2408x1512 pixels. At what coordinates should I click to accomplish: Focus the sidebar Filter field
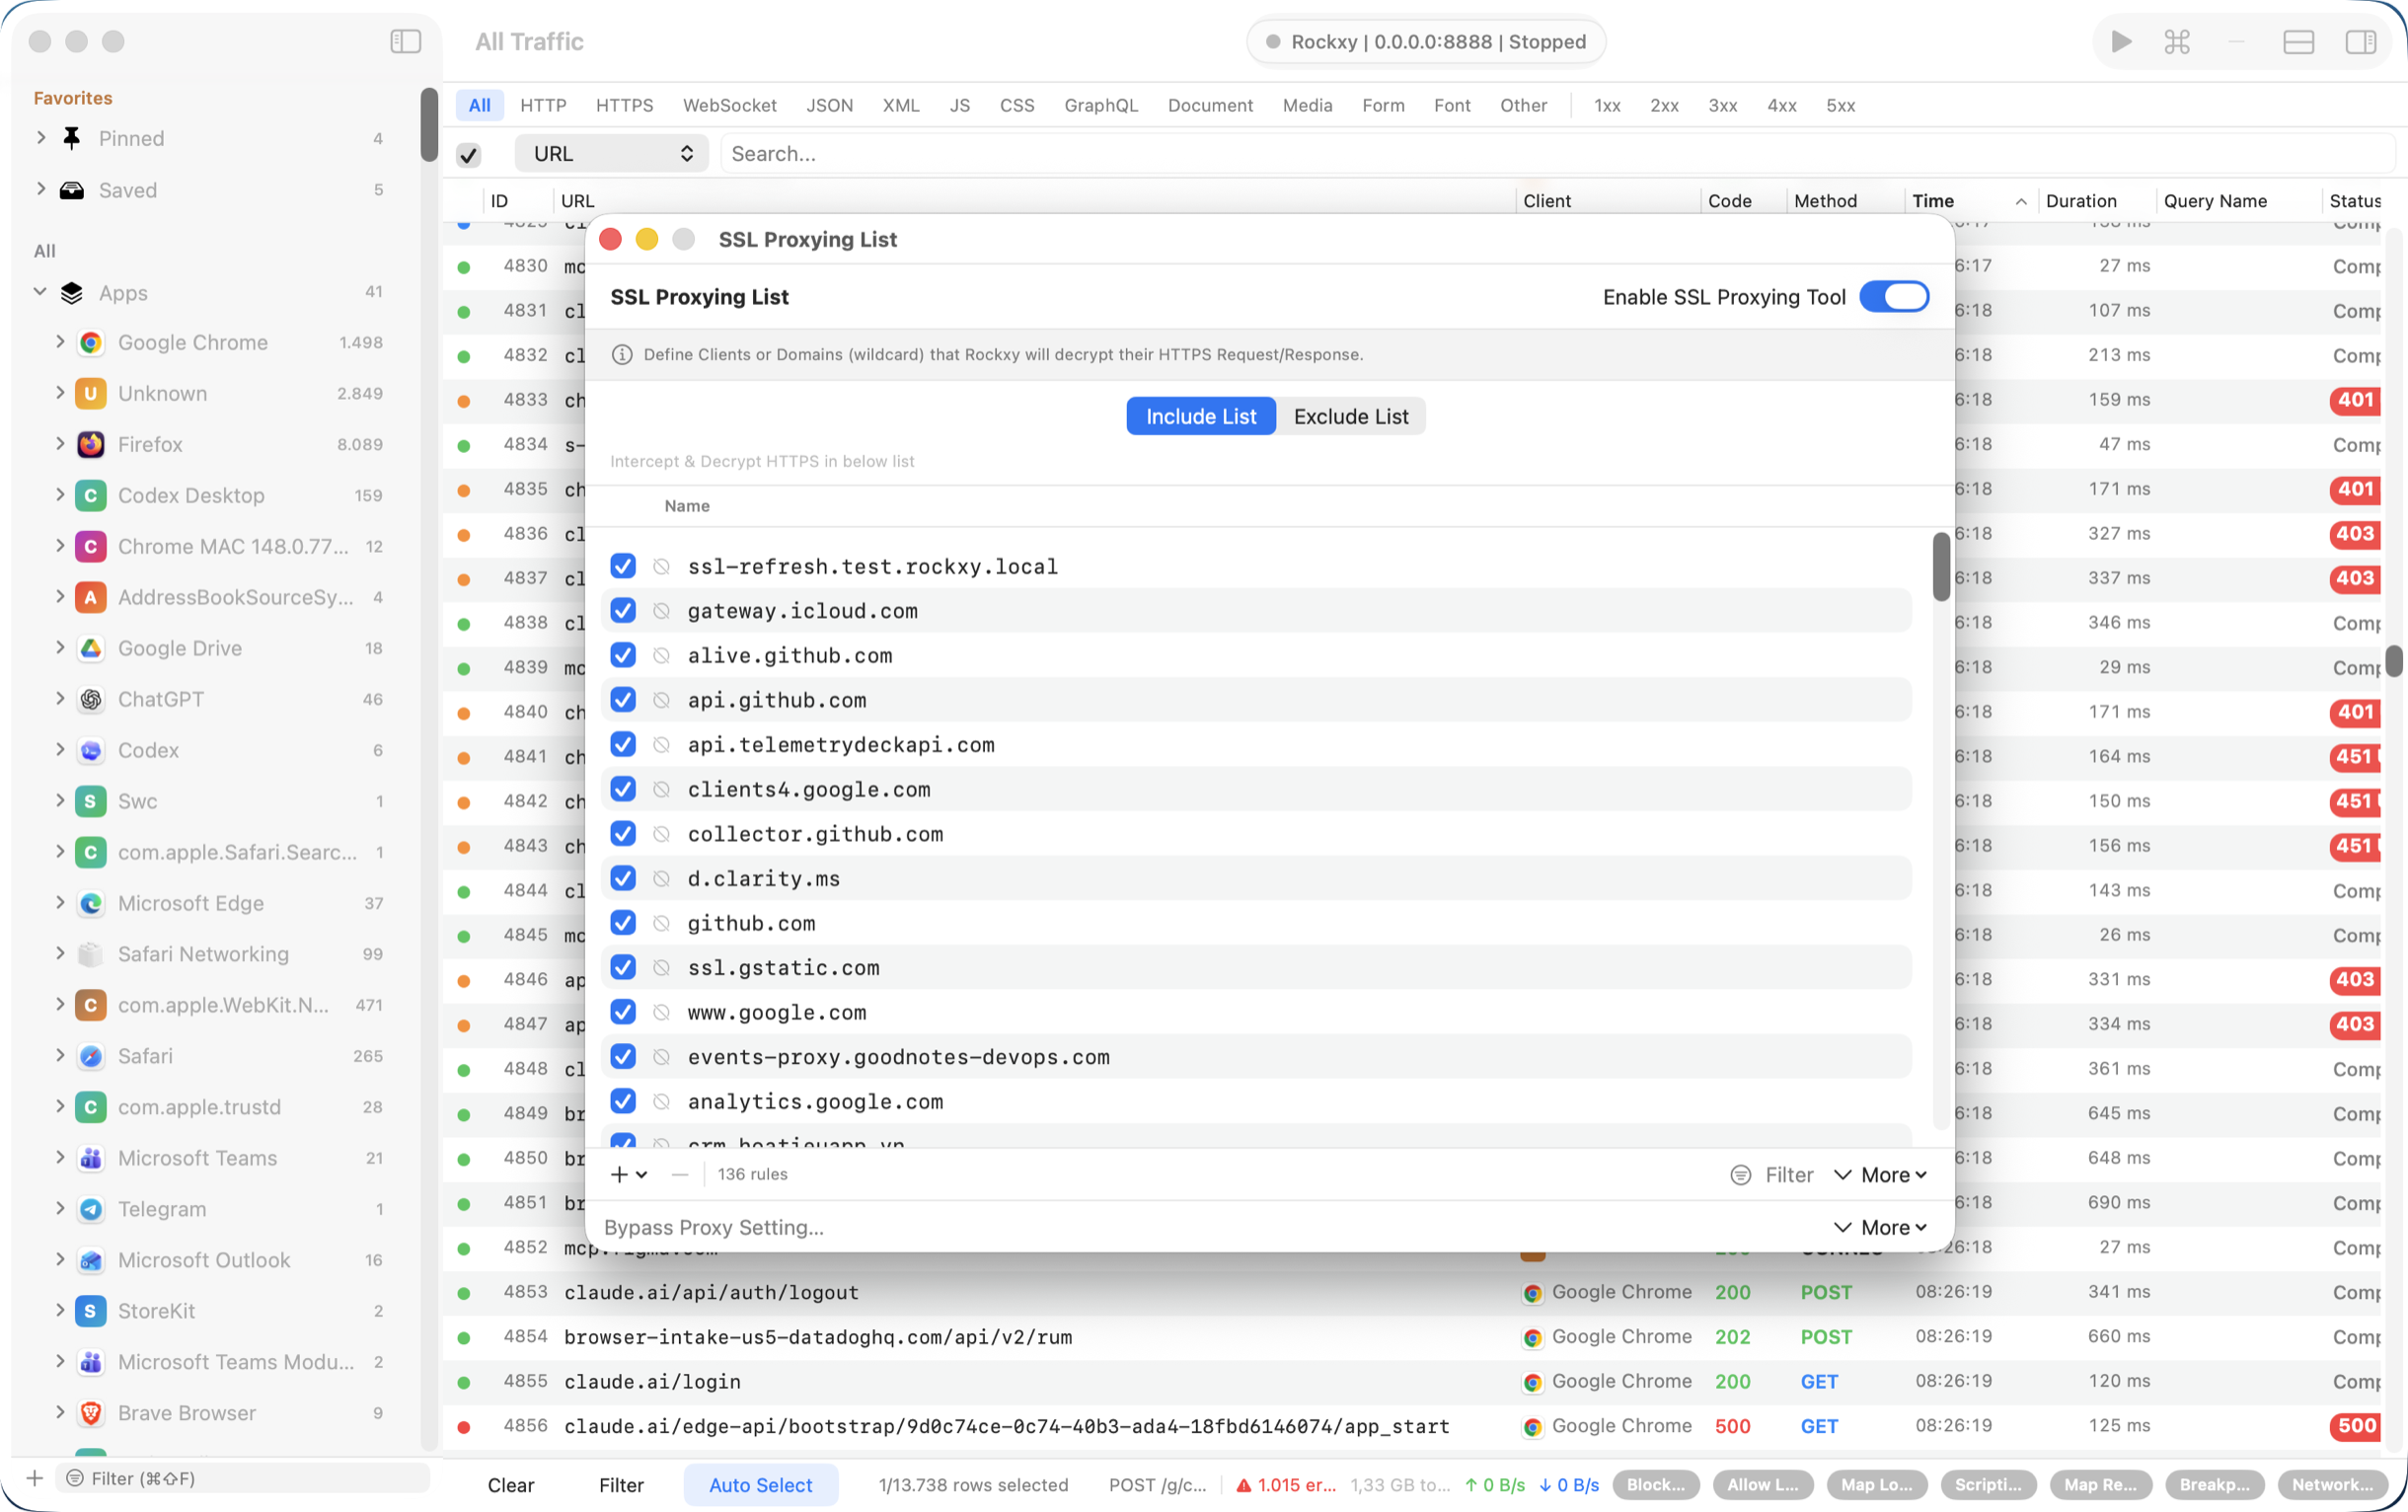[x=244, y=1478]
